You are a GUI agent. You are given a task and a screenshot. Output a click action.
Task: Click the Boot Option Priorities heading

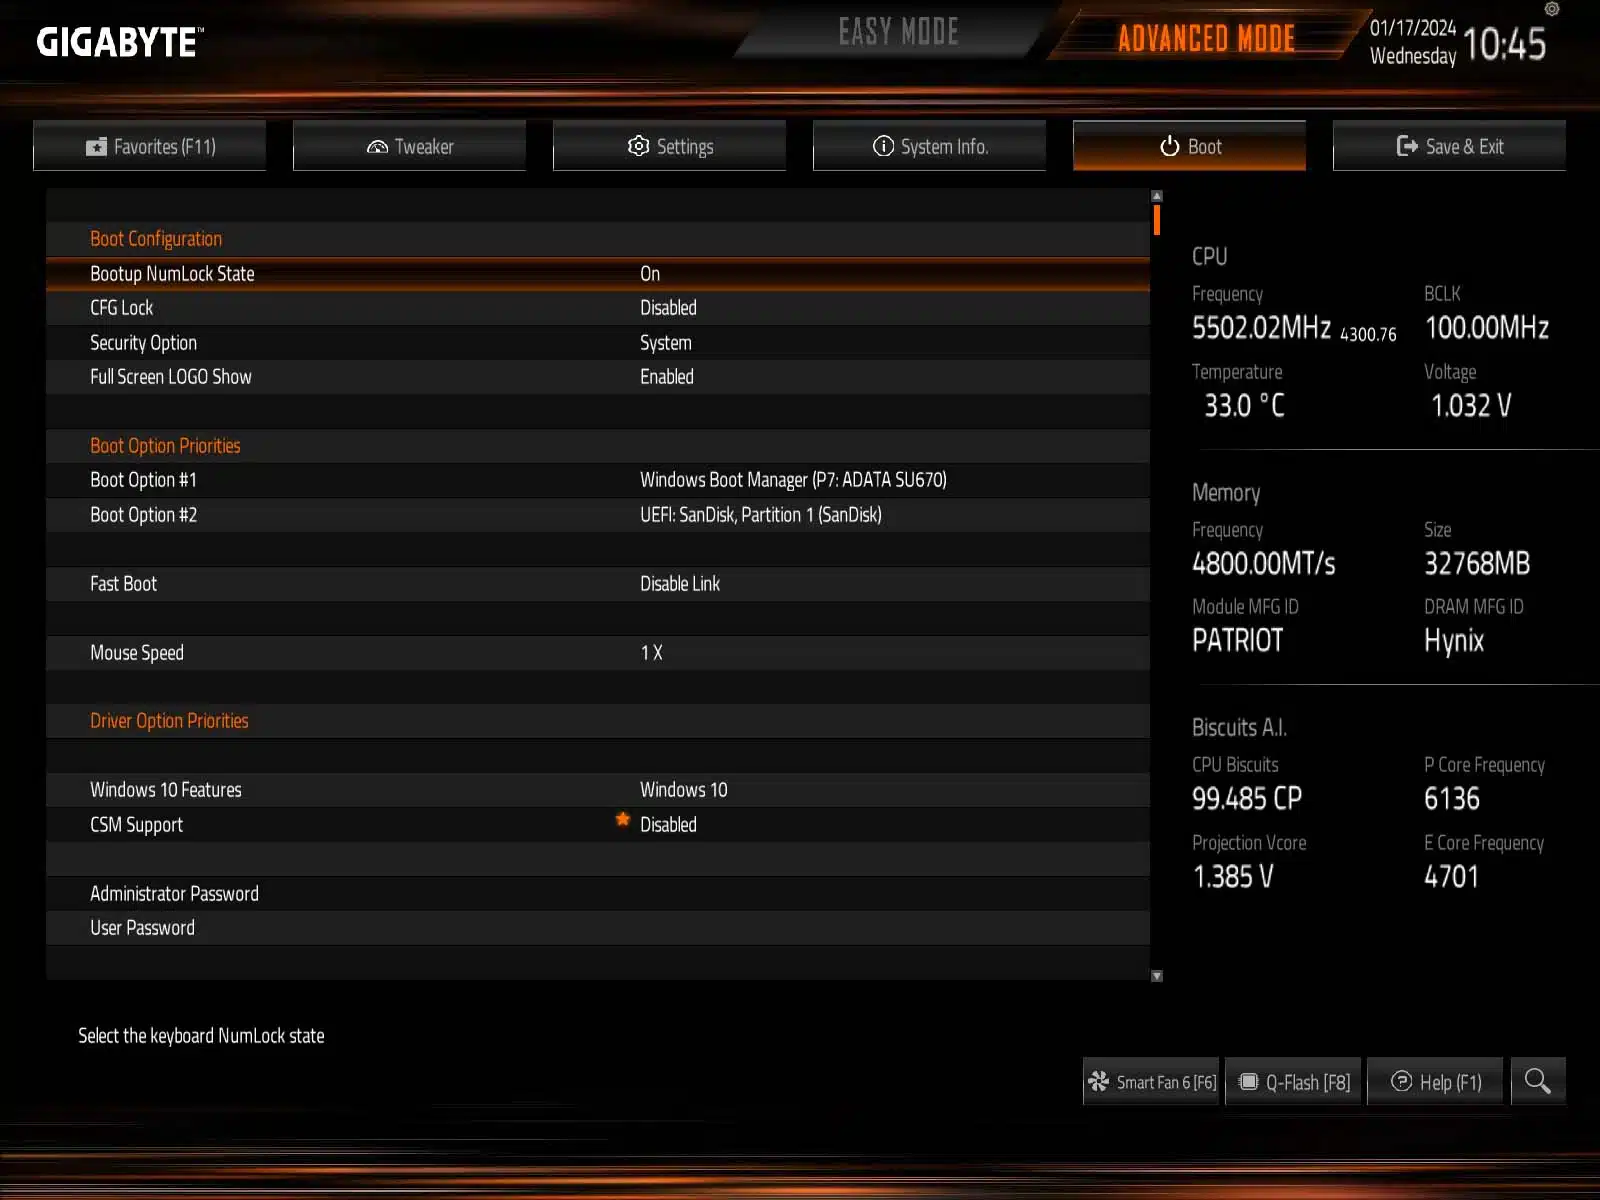(165, 446)
